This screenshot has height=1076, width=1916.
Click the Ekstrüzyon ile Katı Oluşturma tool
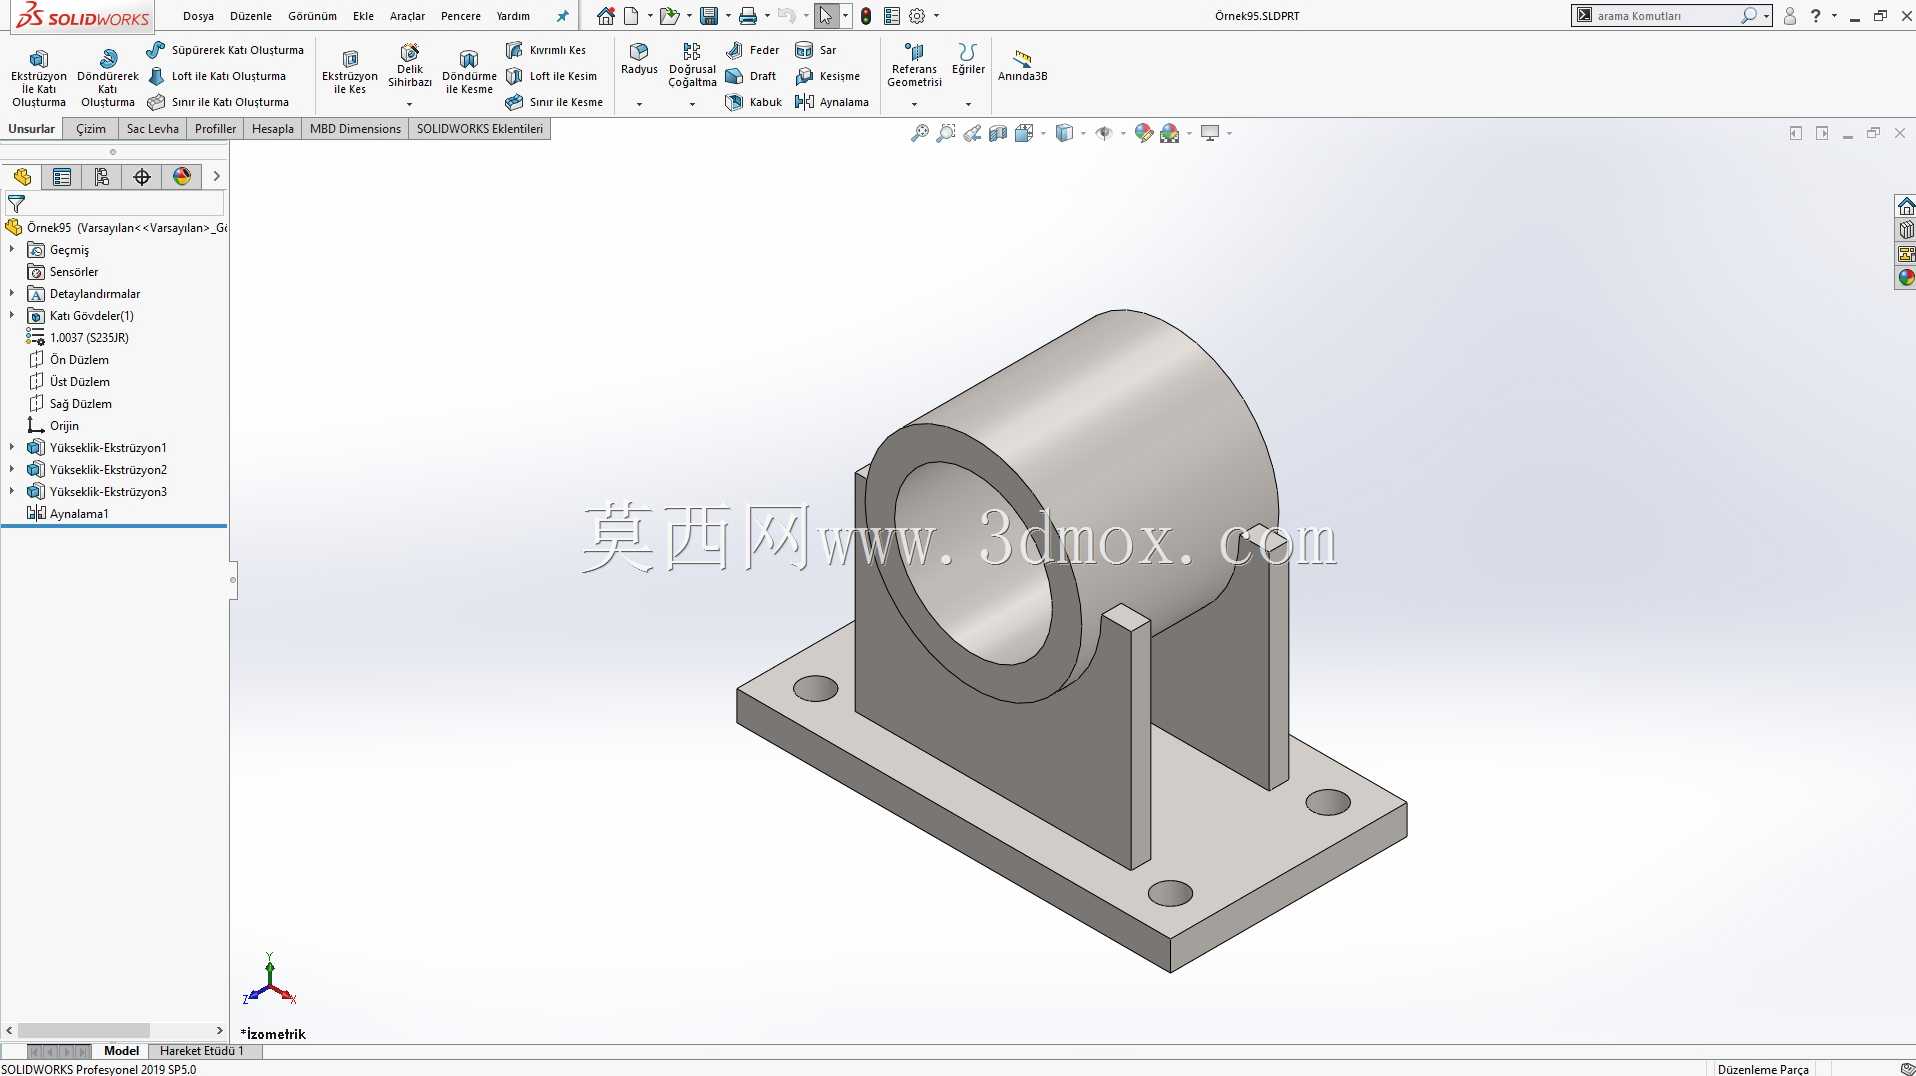pos(39,76)
